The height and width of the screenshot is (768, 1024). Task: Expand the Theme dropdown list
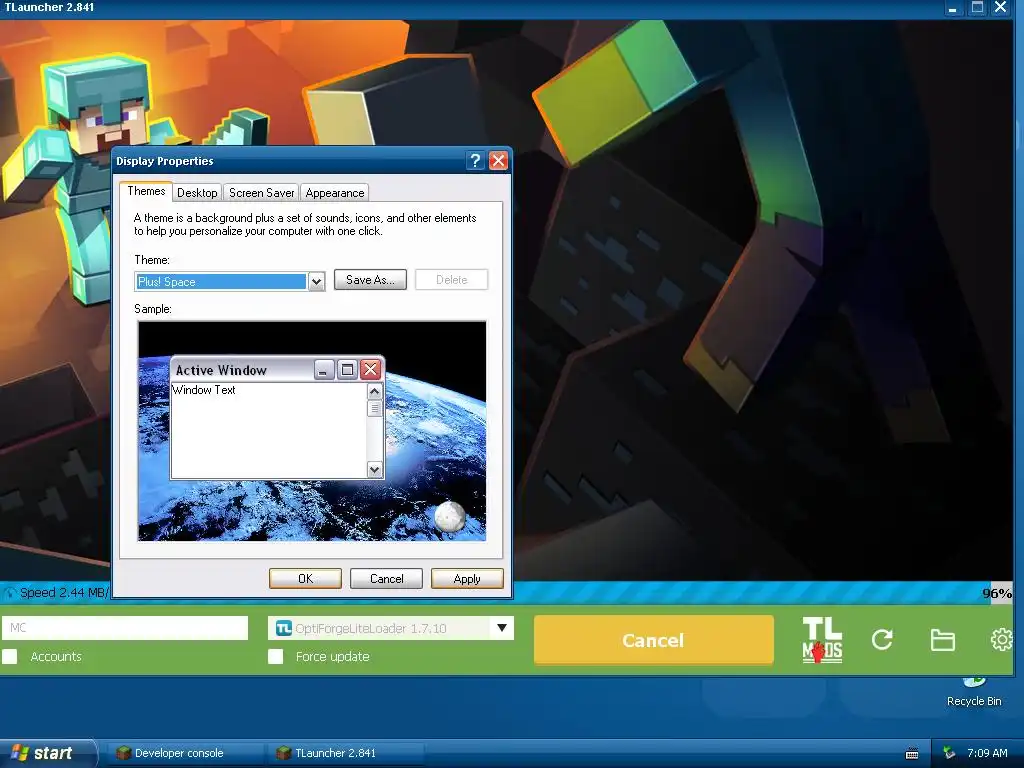click(316, 282)
